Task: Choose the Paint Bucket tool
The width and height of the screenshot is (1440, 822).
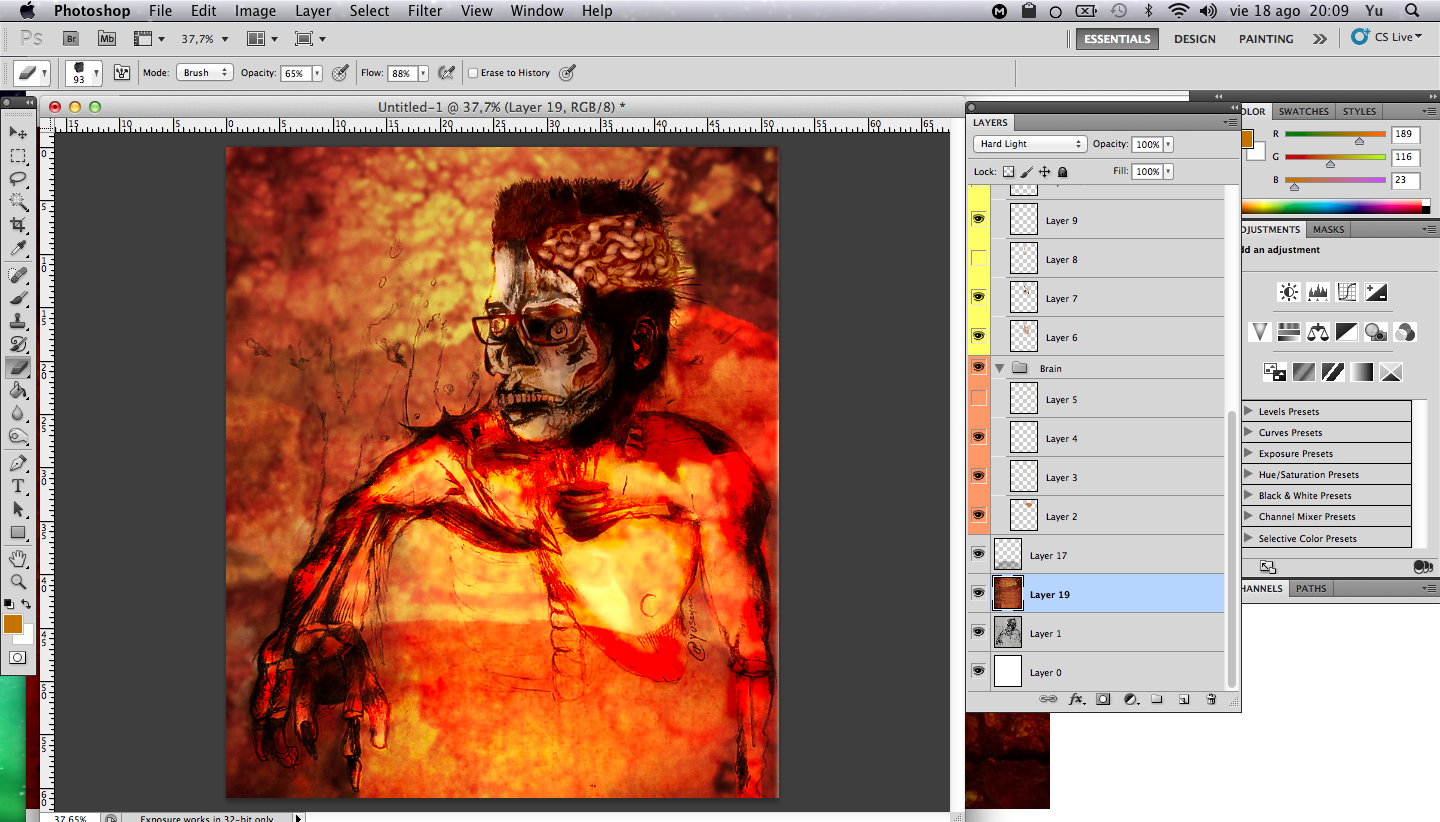Action: pos(18,391)
